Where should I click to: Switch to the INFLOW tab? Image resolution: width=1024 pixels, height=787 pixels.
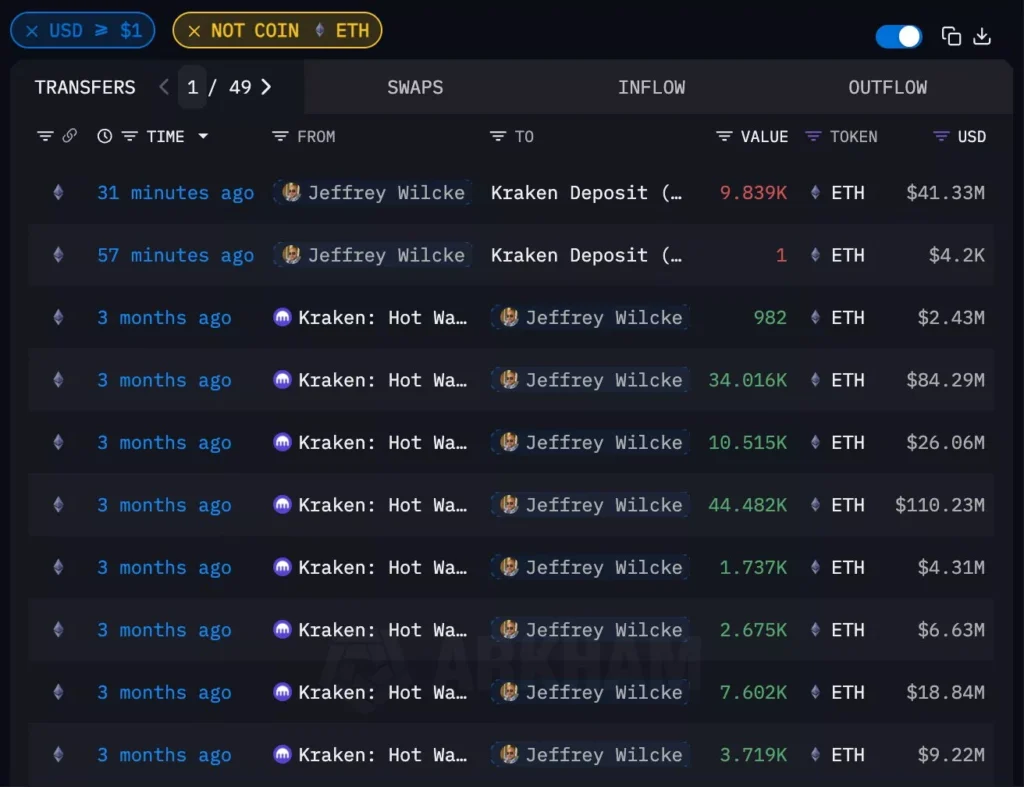pyautogui.click(x=651, y=87)
